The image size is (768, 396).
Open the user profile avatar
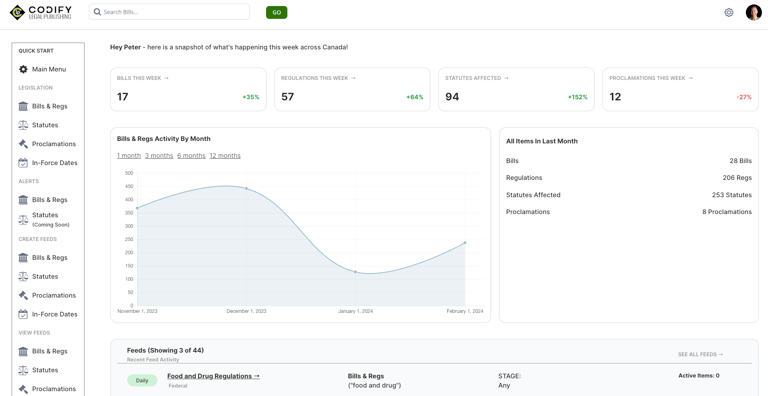coord(753,12)
